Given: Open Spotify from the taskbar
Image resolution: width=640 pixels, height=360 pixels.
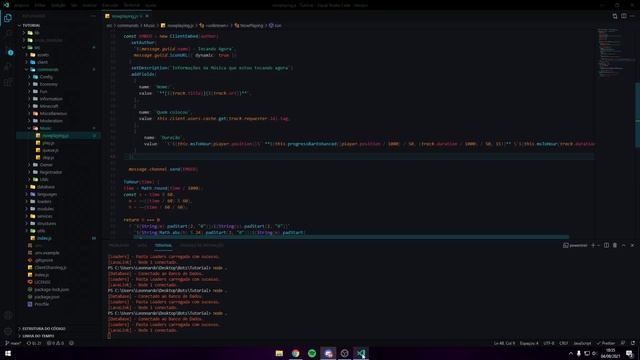Looking at the screenshot, I should tap(312, 353).
